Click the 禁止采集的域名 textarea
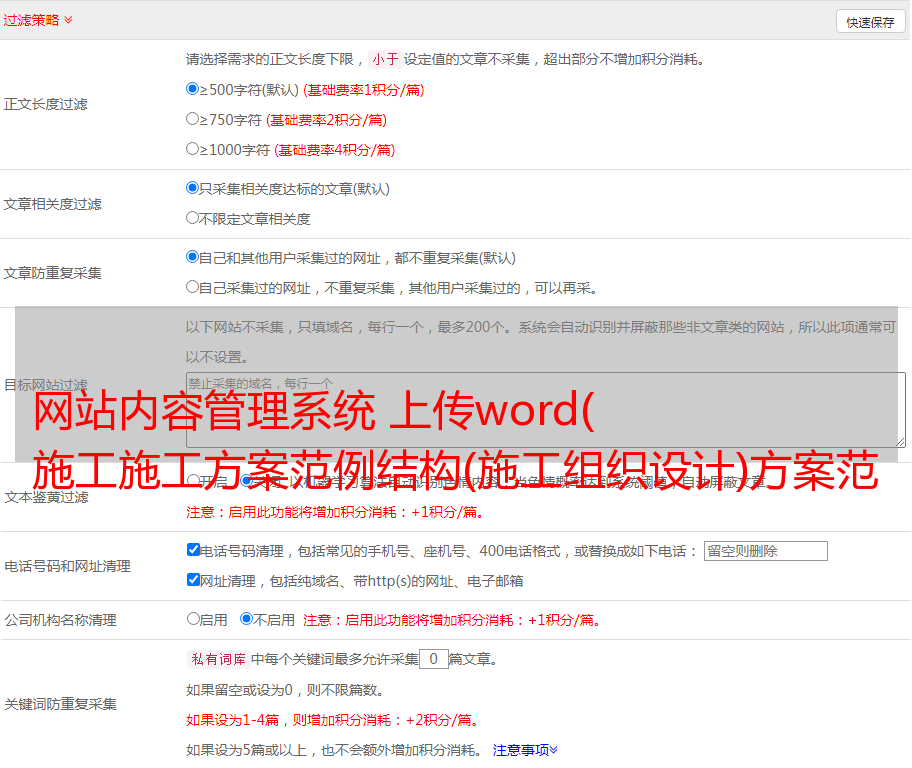The image size is (912, 768). (x=546, y=410)
